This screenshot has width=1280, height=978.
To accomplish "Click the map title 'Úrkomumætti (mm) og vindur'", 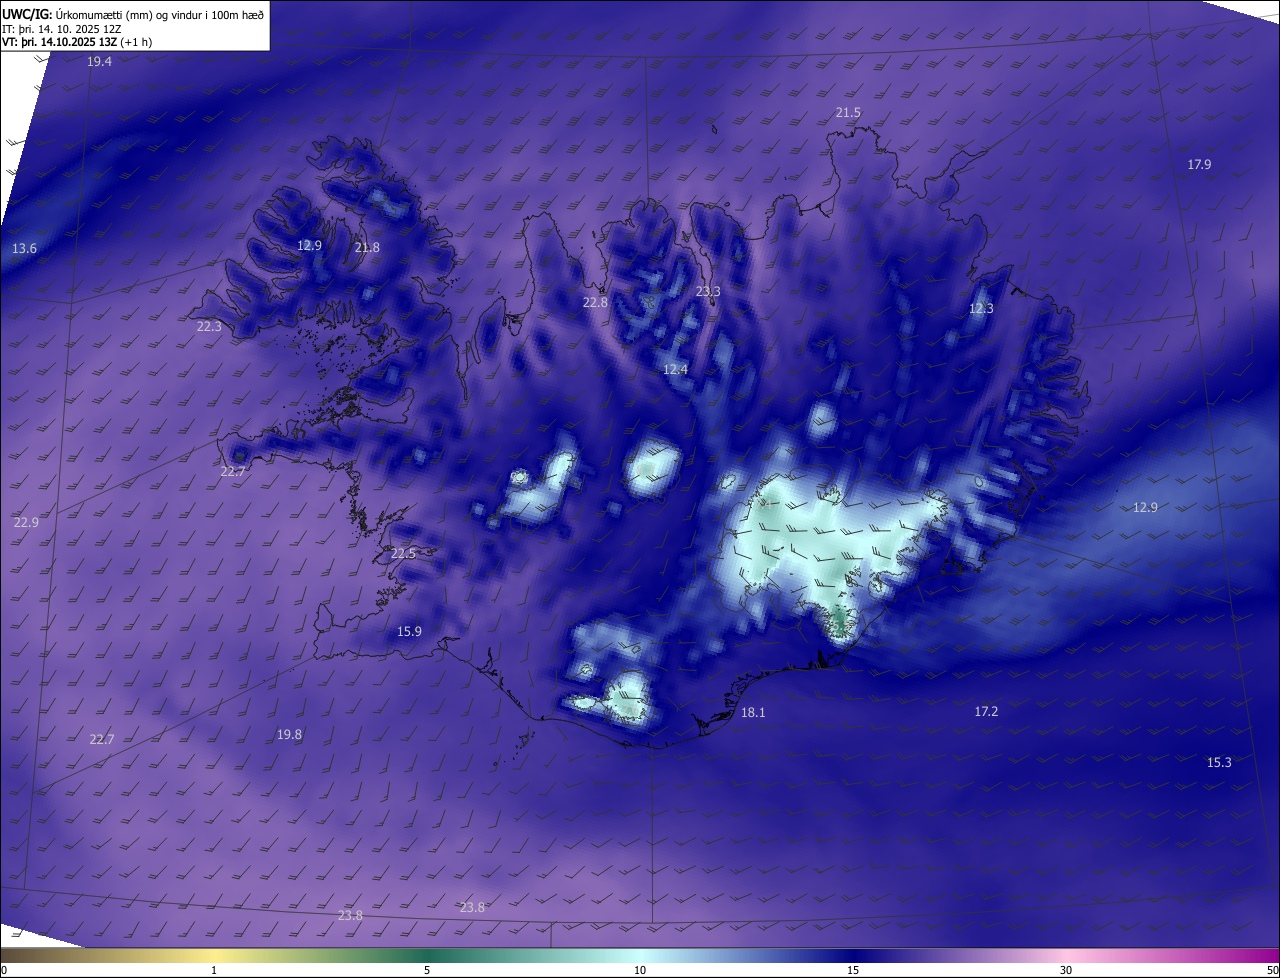I will 130,14.
